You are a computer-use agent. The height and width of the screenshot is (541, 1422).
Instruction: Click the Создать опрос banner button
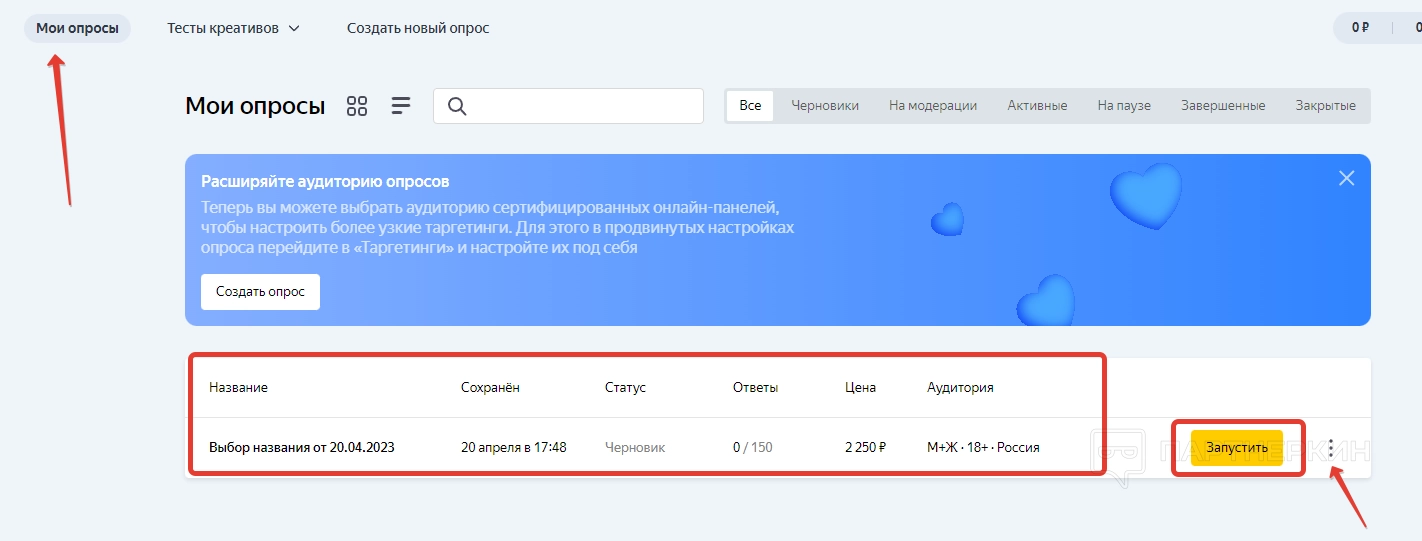click(x=260, y=292)
